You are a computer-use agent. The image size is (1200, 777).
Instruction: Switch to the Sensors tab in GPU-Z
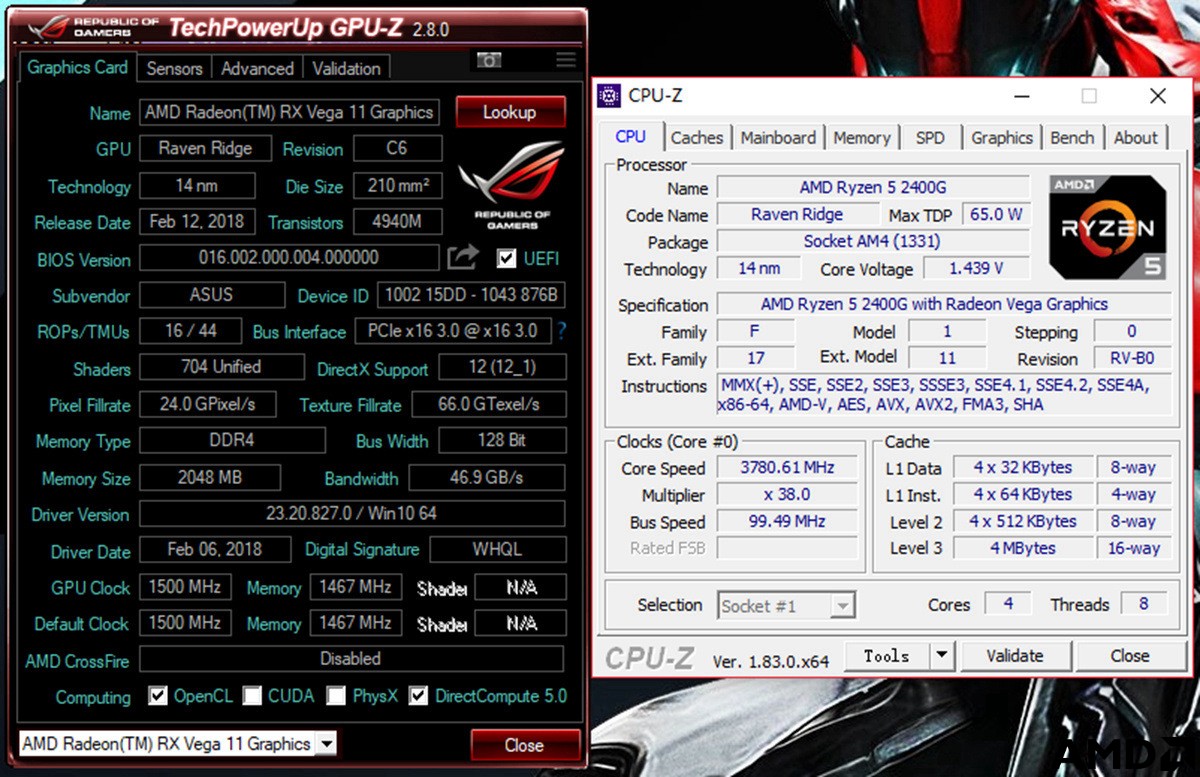(174, 68)
